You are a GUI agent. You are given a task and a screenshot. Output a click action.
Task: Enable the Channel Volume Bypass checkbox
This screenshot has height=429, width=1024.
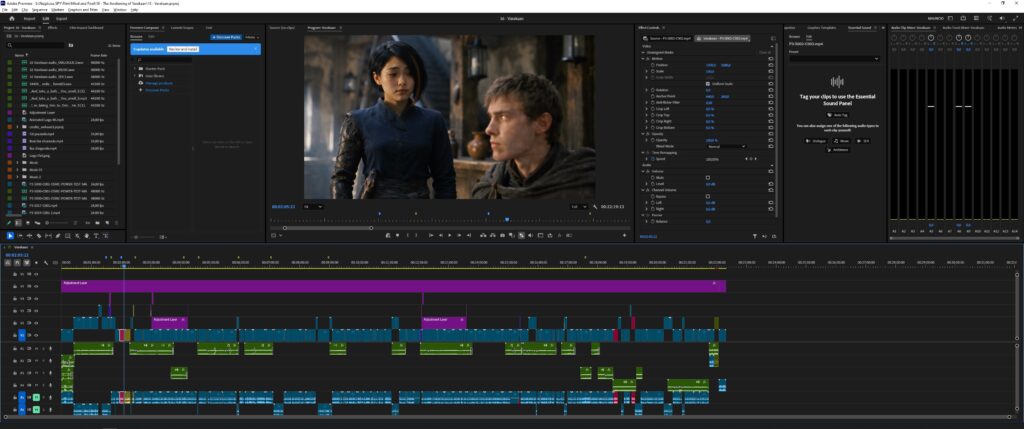coord(708,197)
